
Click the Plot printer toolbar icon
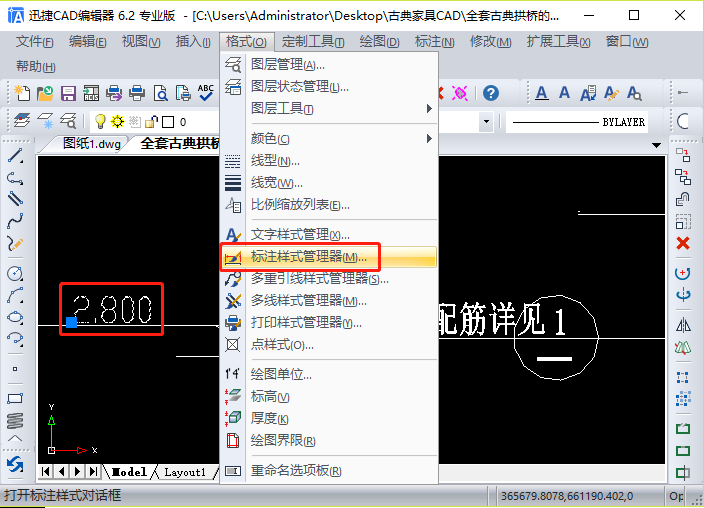click(137, 93)
